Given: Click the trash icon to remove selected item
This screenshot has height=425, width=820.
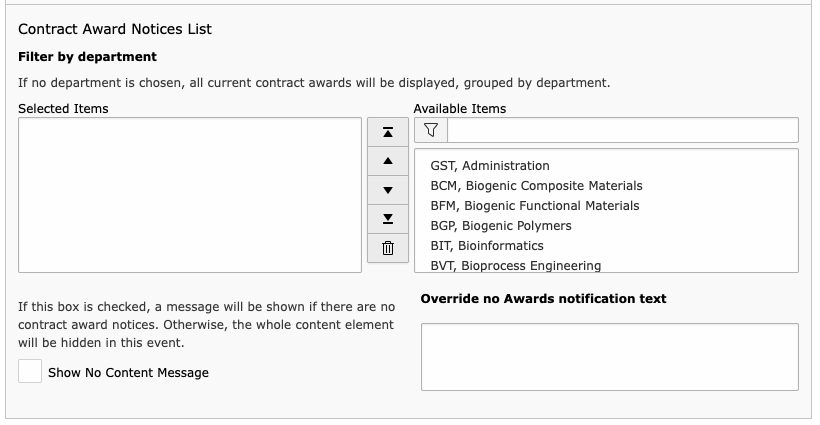Looking at the screenshot, I should (388, 248).
